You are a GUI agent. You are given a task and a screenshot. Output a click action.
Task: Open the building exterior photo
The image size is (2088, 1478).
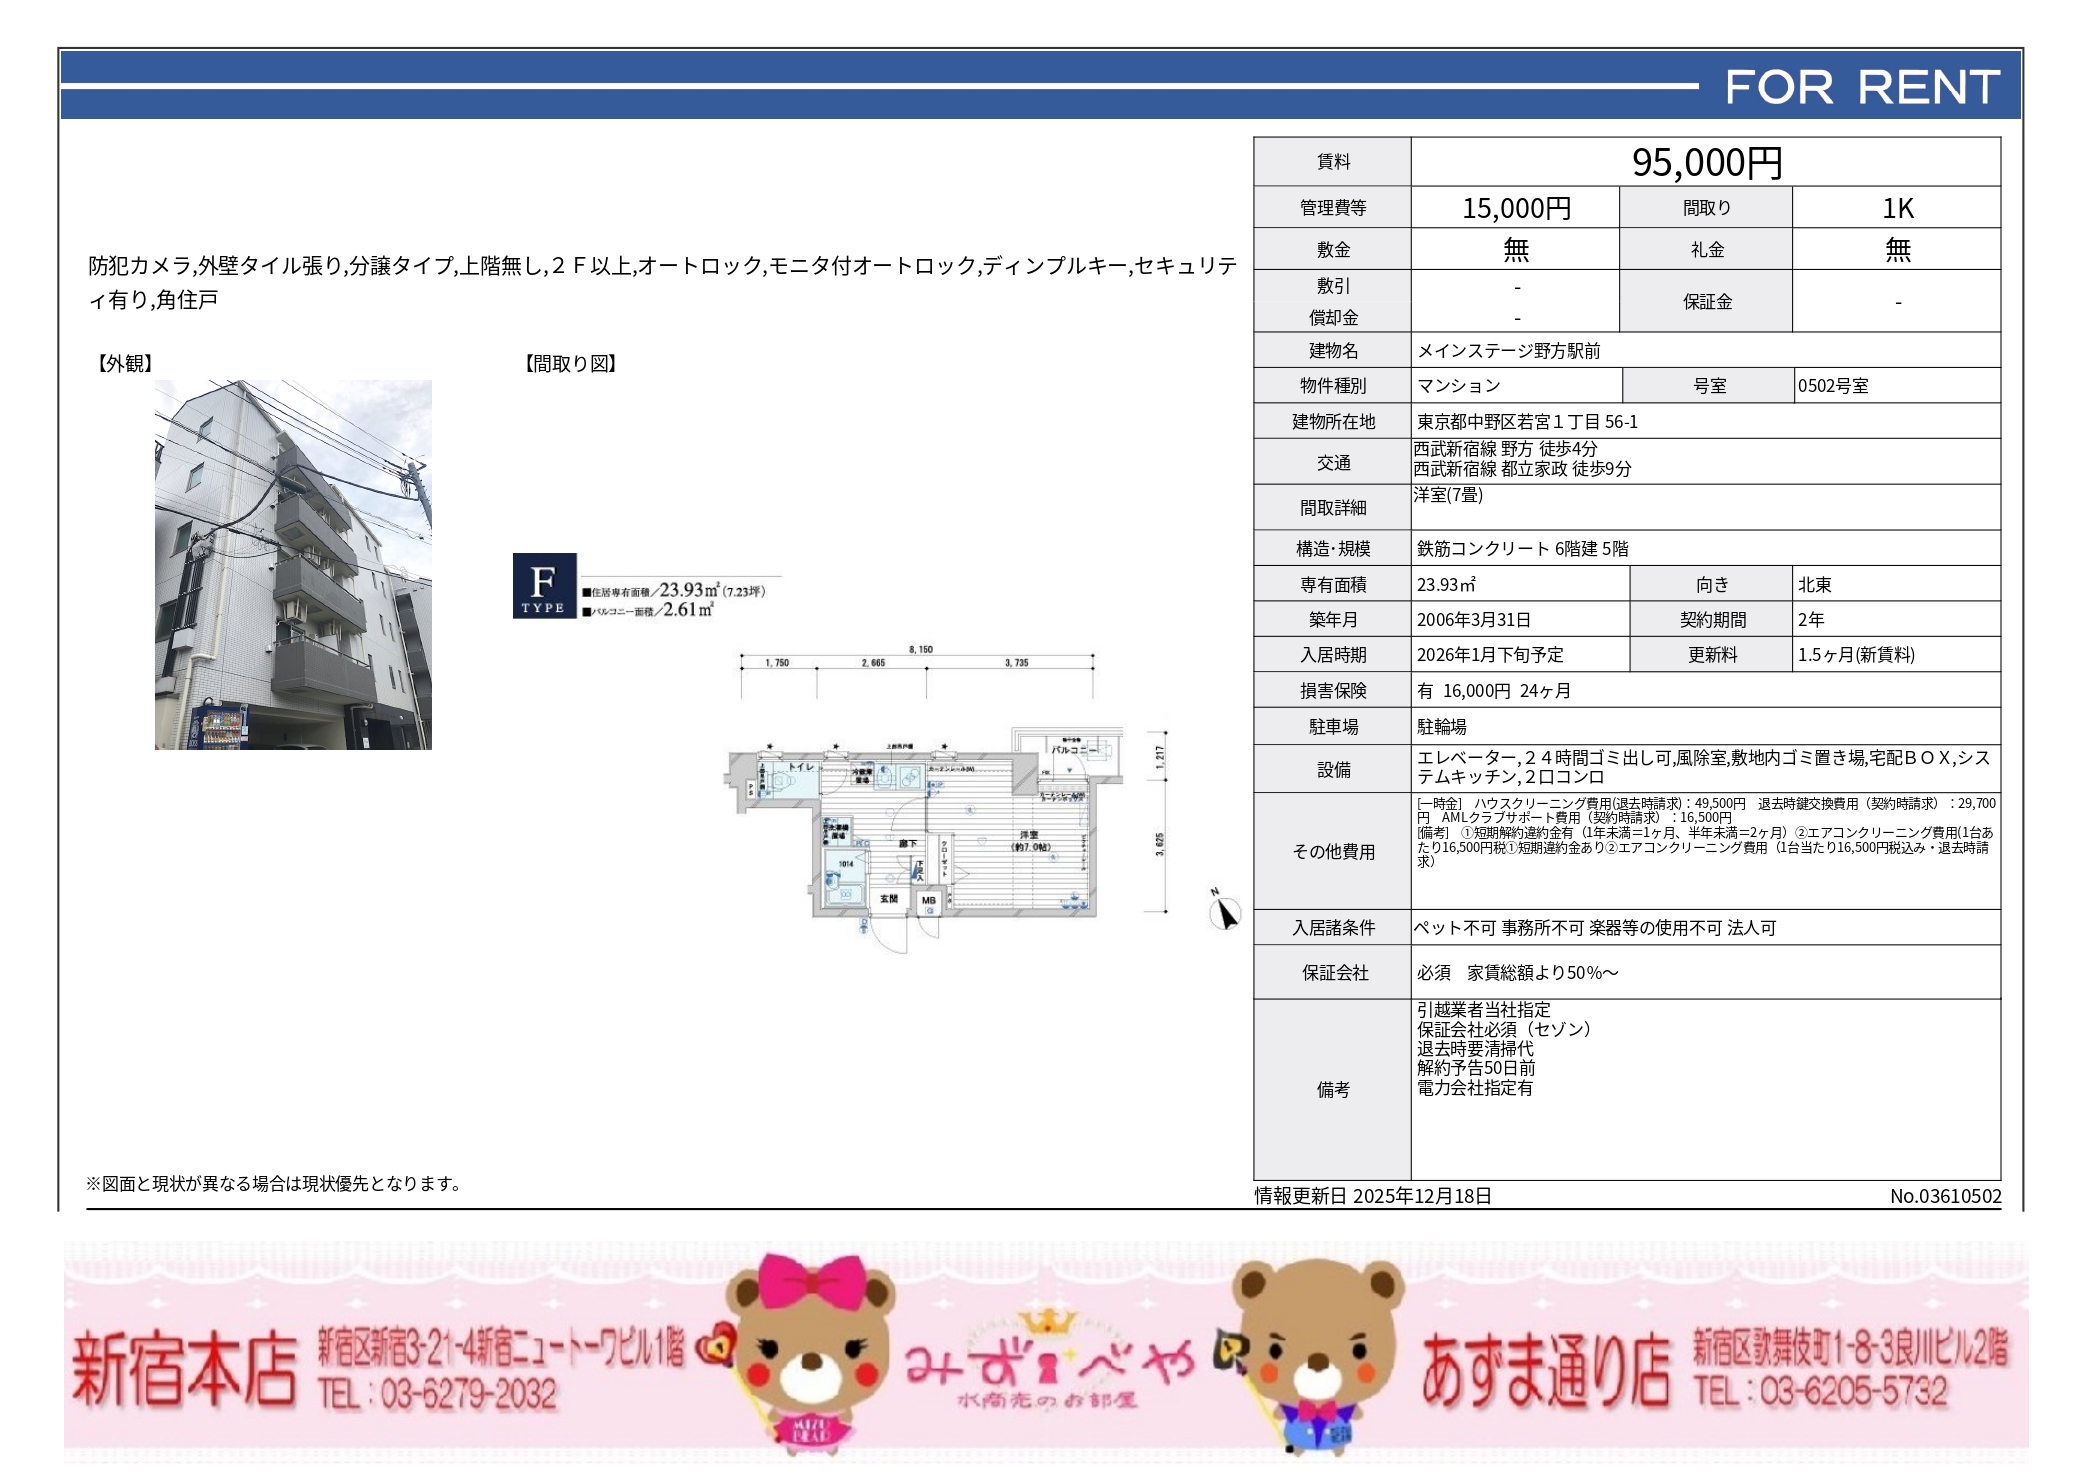(293, 565)
